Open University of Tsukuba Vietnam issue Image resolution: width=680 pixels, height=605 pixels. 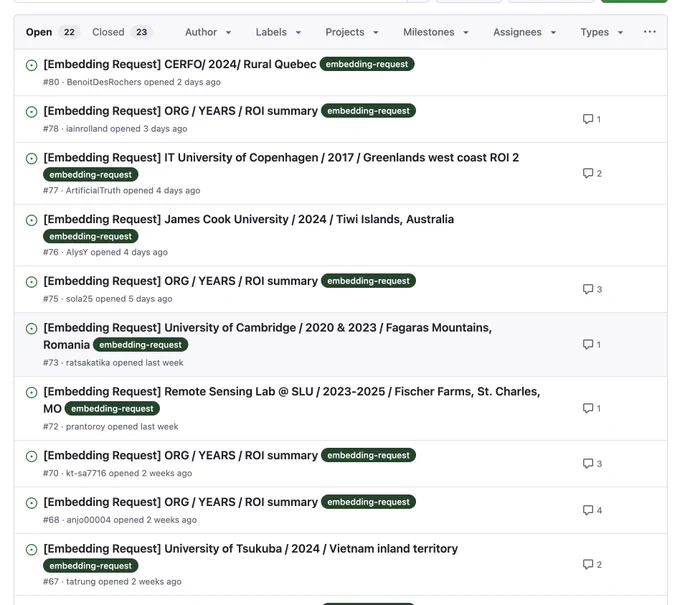pos(251,549)
